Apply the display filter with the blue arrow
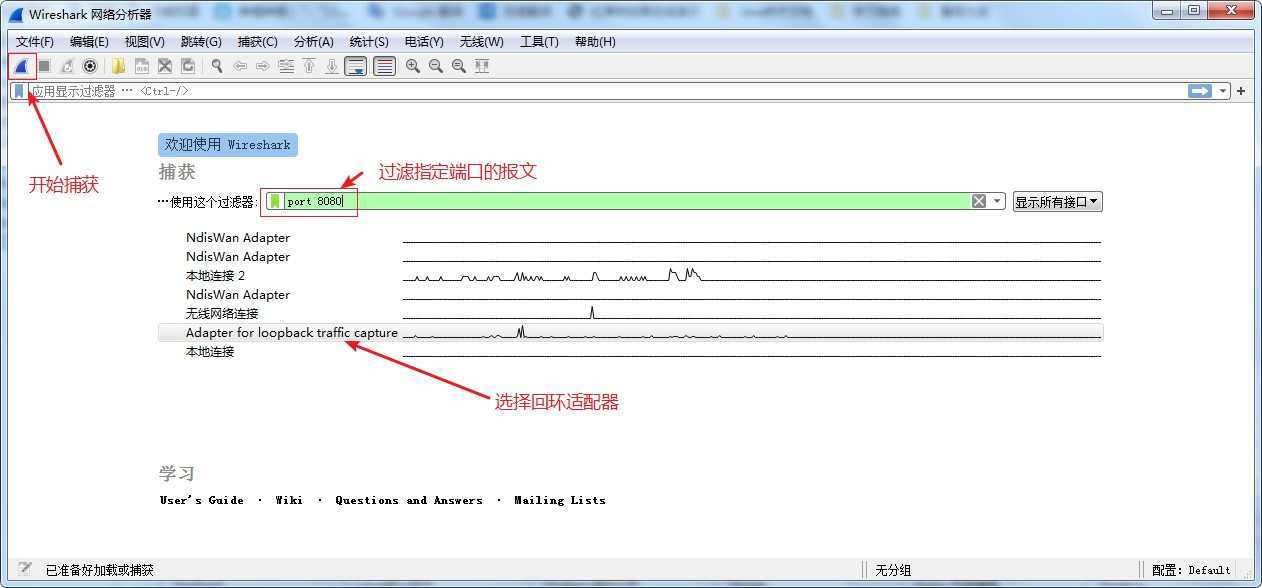This screenshot has height=588, width=1262. tap(1199, 91)
